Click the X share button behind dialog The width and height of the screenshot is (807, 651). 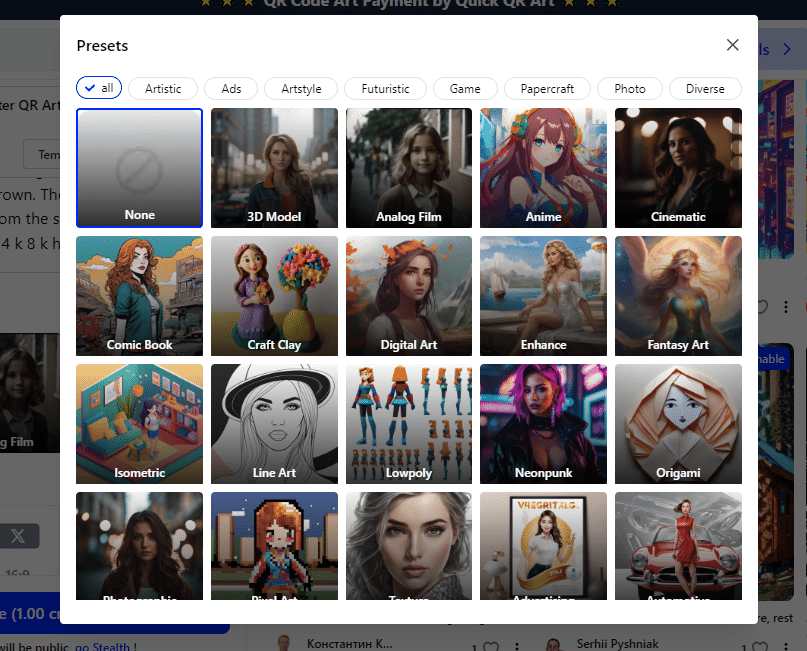pos(19,536)
